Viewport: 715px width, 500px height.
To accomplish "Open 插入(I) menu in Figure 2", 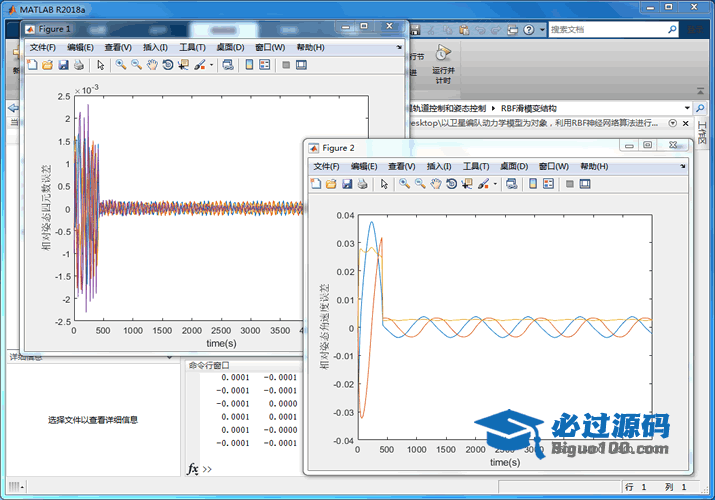I will click(440, 166).
